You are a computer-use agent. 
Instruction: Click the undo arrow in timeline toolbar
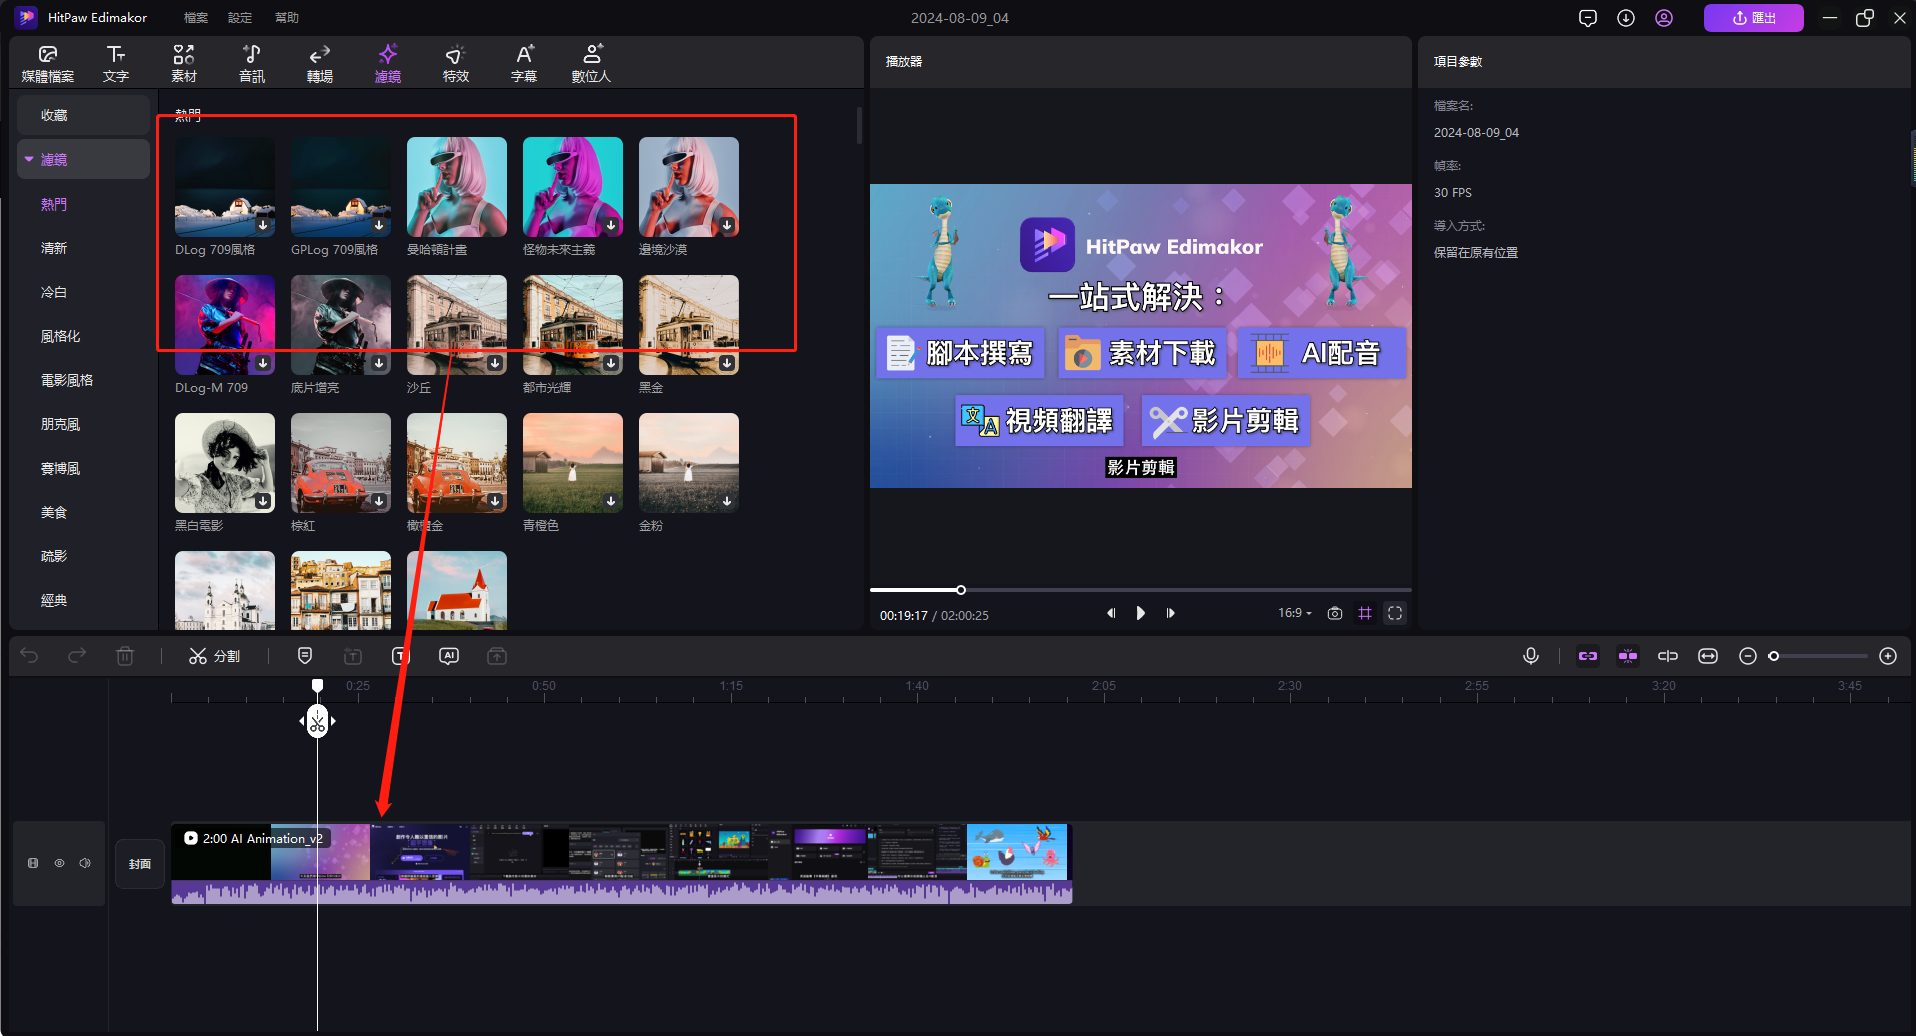[x=29, y=656]
